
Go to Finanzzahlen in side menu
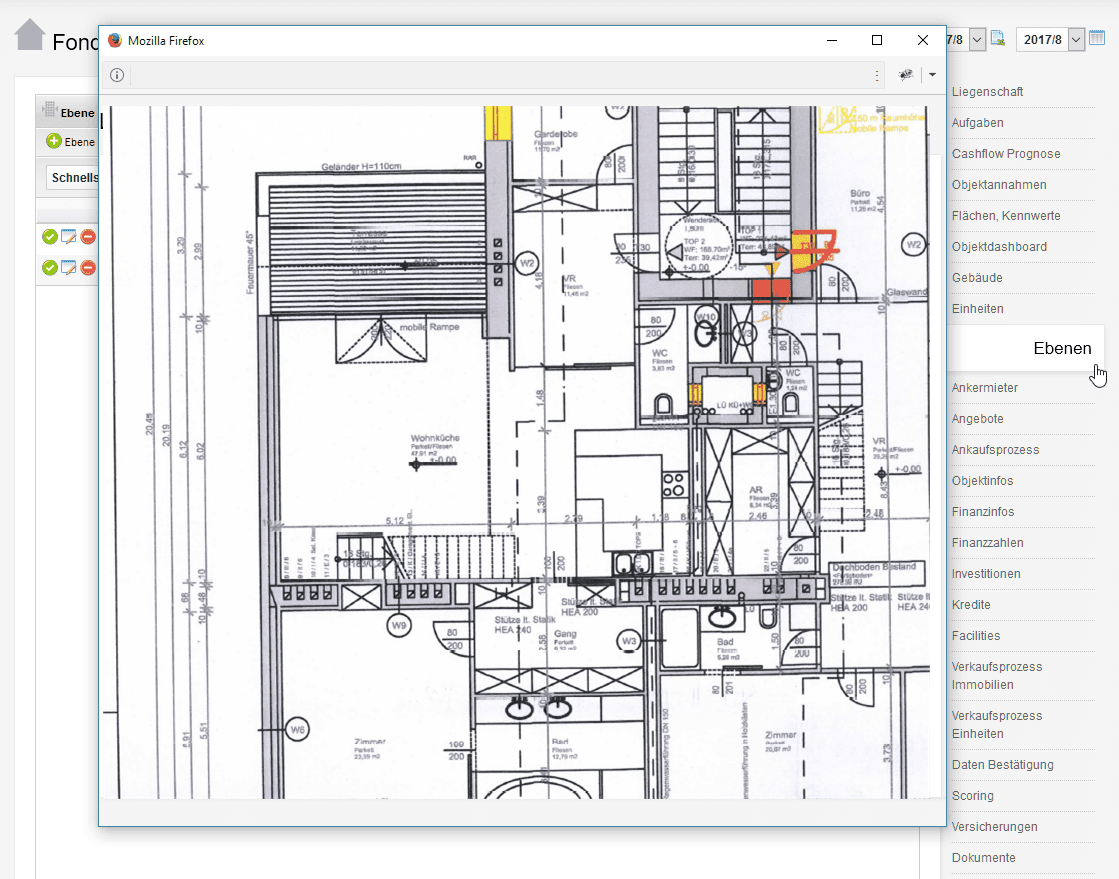(x=987, y=543)
